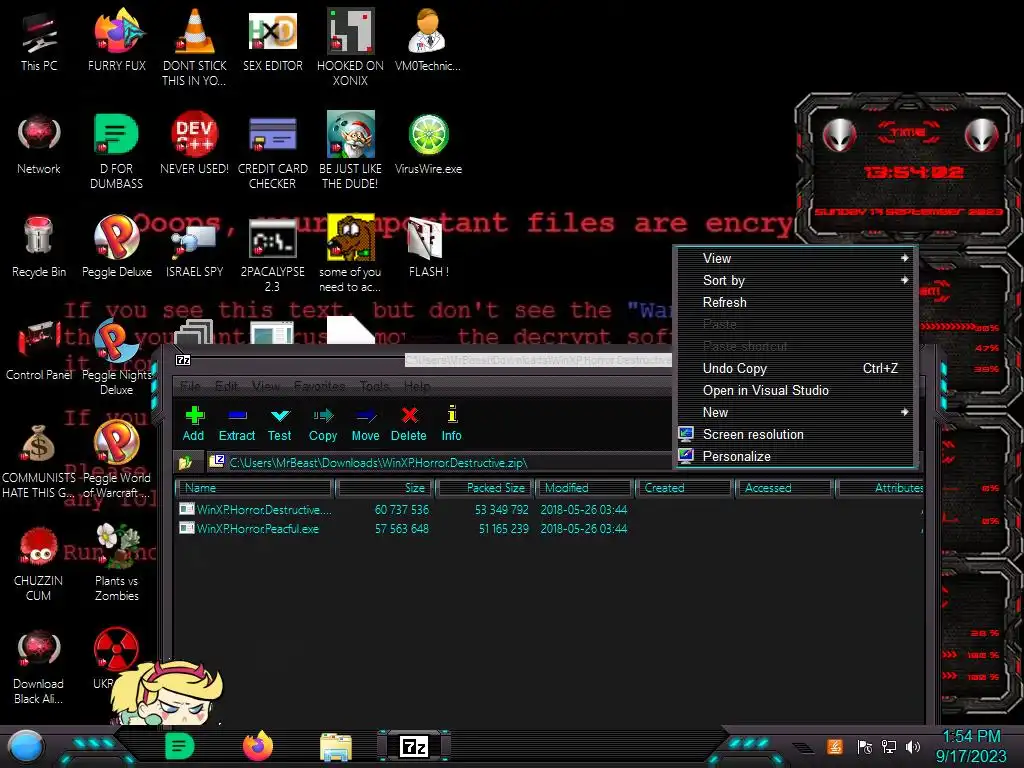The image size is (1024, 768).
Task: Go up one folder level in 7-Zip
Action: pyautogui.click(x=185, y=463)
